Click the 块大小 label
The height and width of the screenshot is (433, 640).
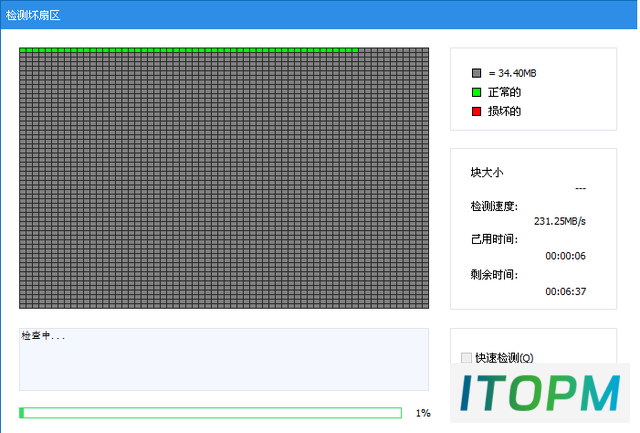[487, 173]
